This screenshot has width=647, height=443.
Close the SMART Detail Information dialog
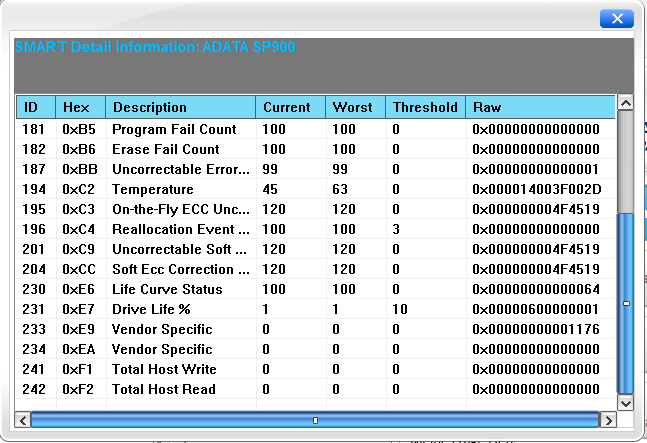[x=616, y=19]
